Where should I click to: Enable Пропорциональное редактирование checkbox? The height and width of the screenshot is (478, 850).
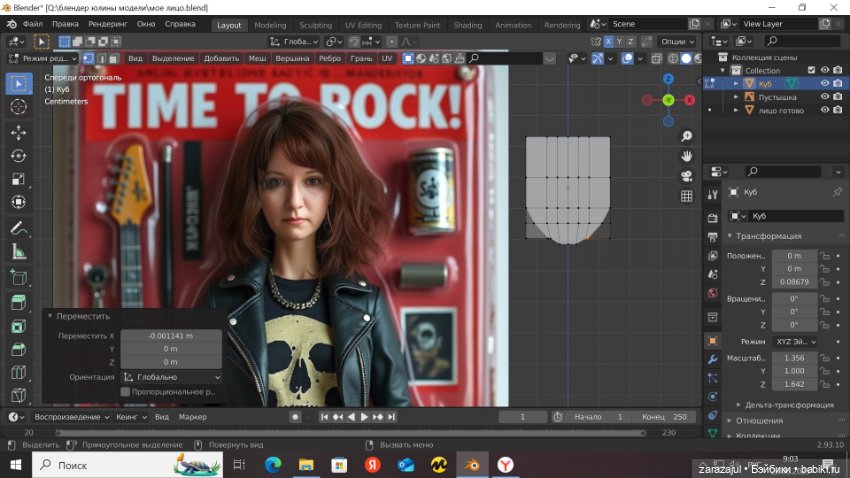pos(125,392)
